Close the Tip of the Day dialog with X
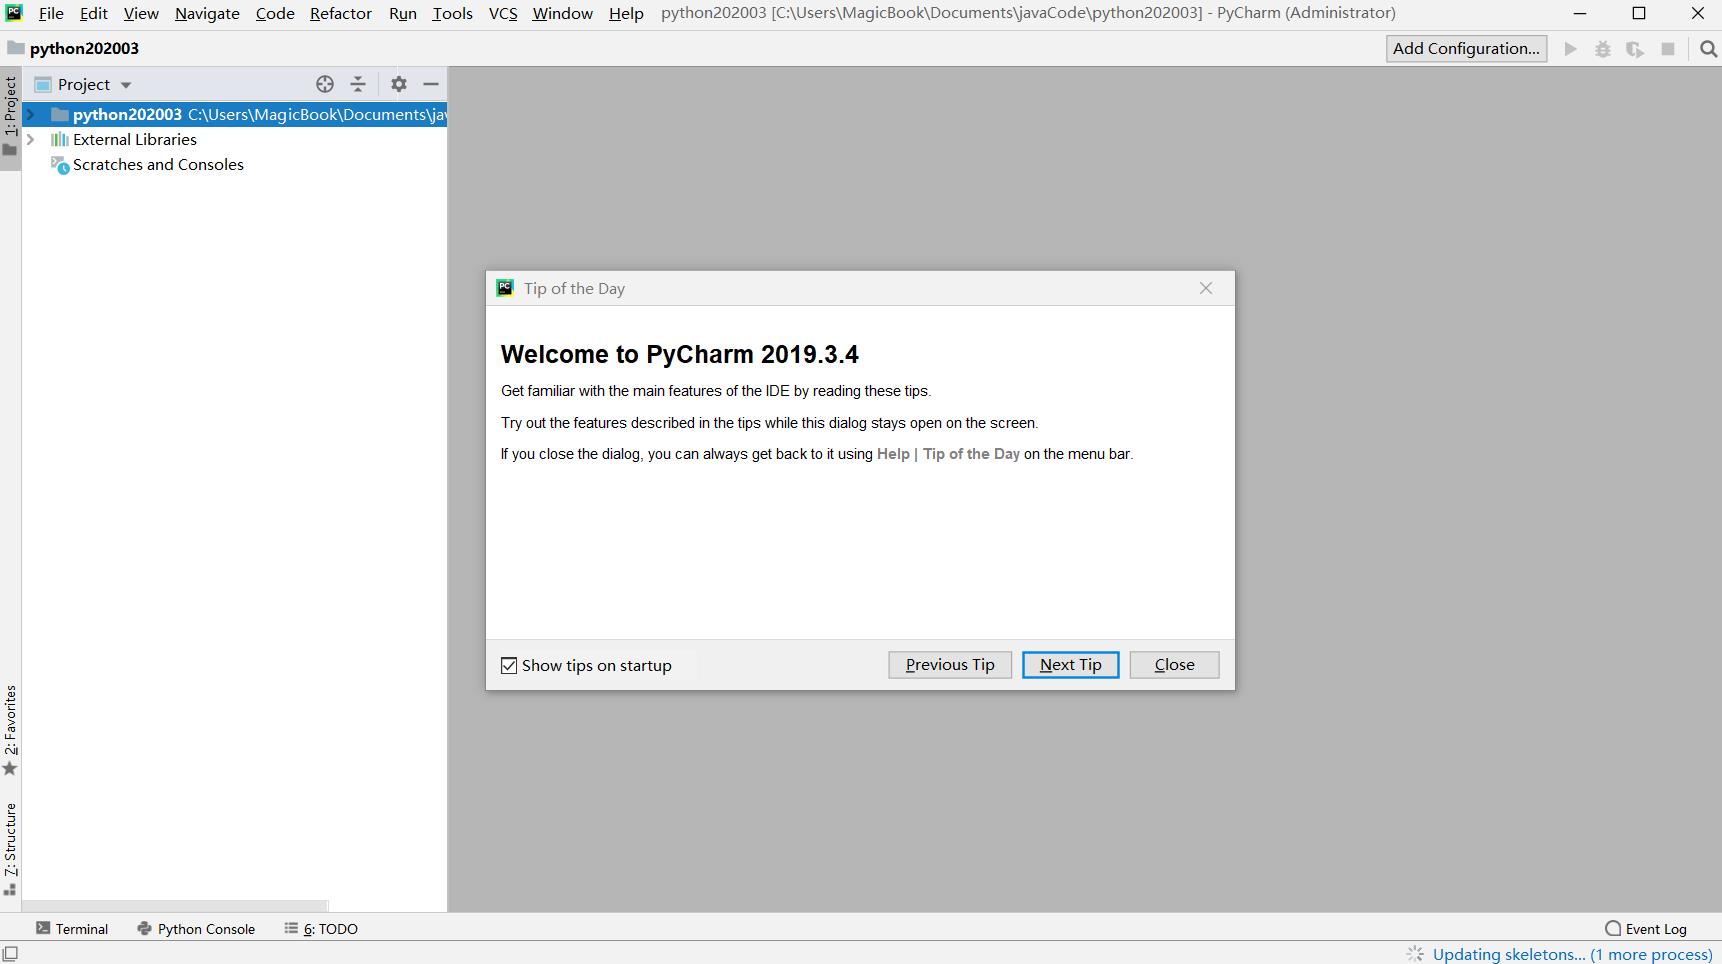Screen dimensions: 1722x964 [1206, 288]
